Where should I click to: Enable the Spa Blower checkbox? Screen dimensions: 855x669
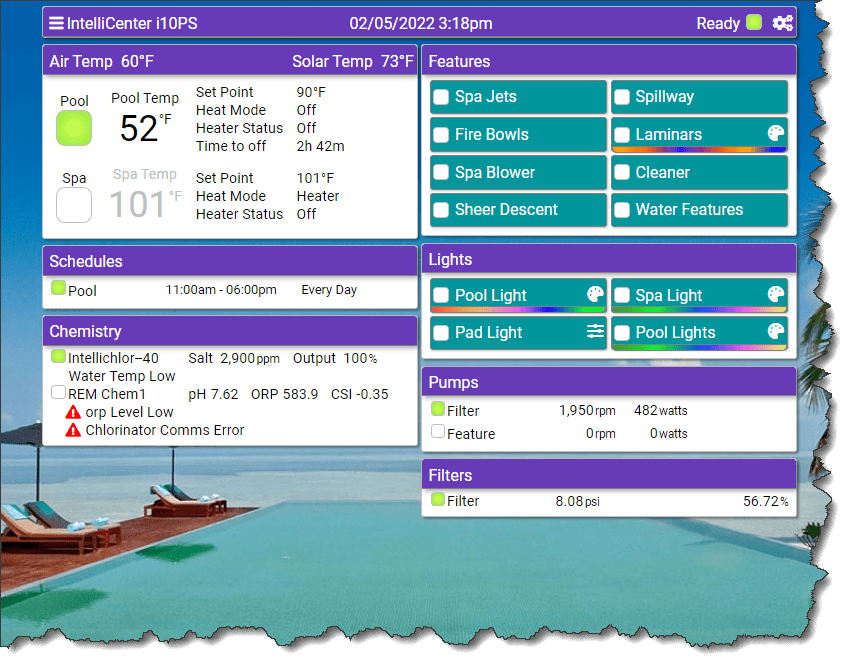[x=441, y=172]
